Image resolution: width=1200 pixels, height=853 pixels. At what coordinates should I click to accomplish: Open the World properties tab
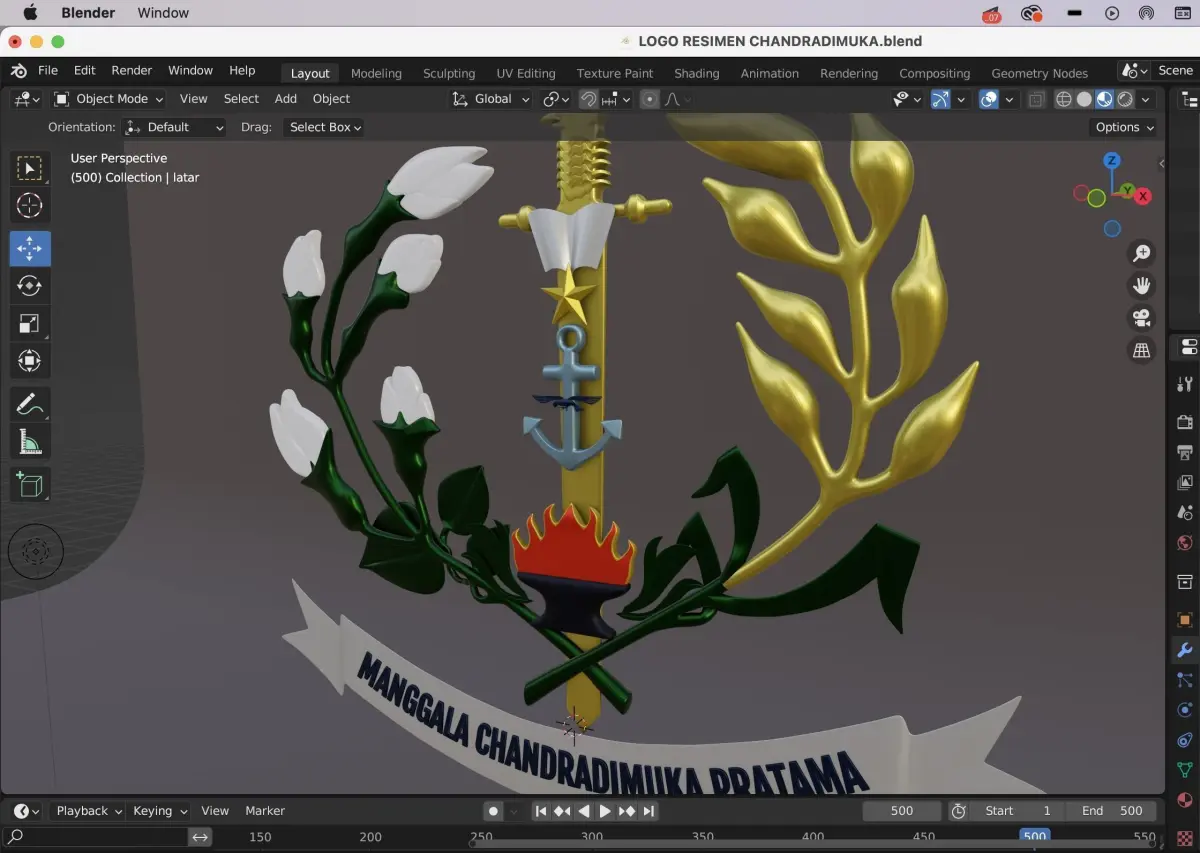[1185, 543]
